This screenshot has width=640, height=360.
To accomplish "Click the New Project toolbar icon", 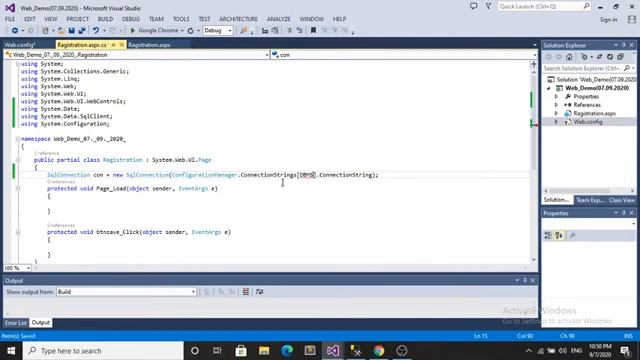I will 45,31.
